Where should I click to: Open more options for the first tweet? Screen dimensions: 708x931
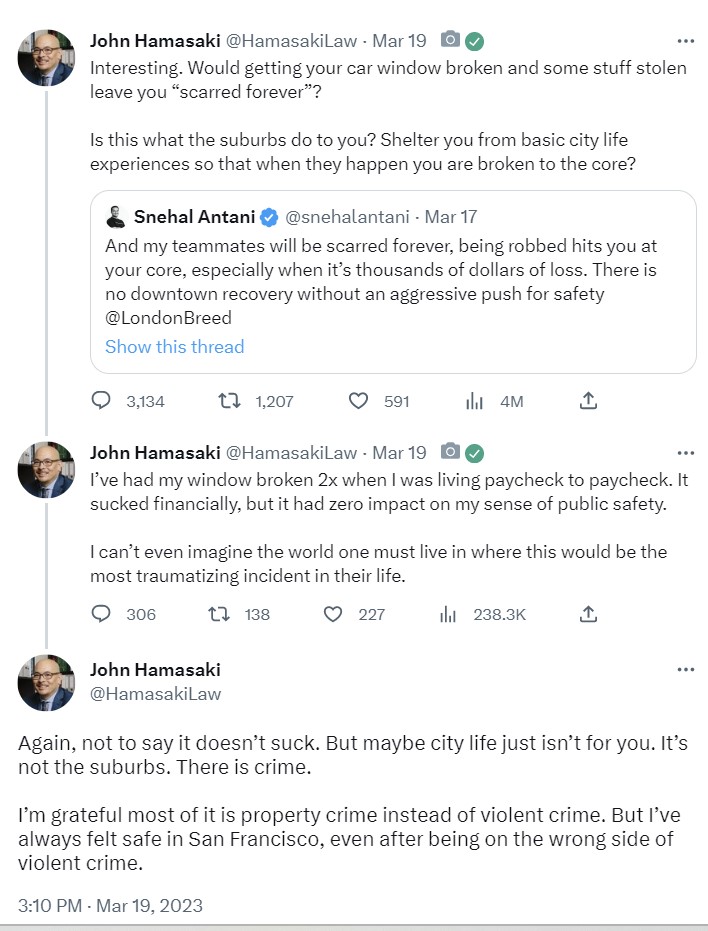[685, 41]
